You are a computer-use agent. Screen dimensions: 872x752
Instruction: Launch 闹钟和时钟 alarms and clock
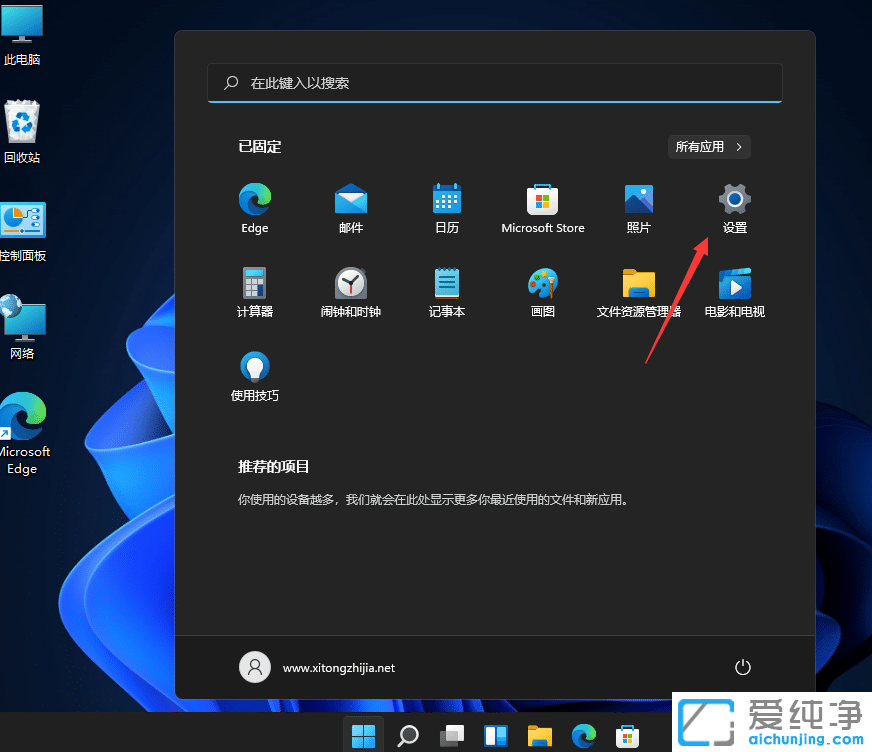coord(351,283)
